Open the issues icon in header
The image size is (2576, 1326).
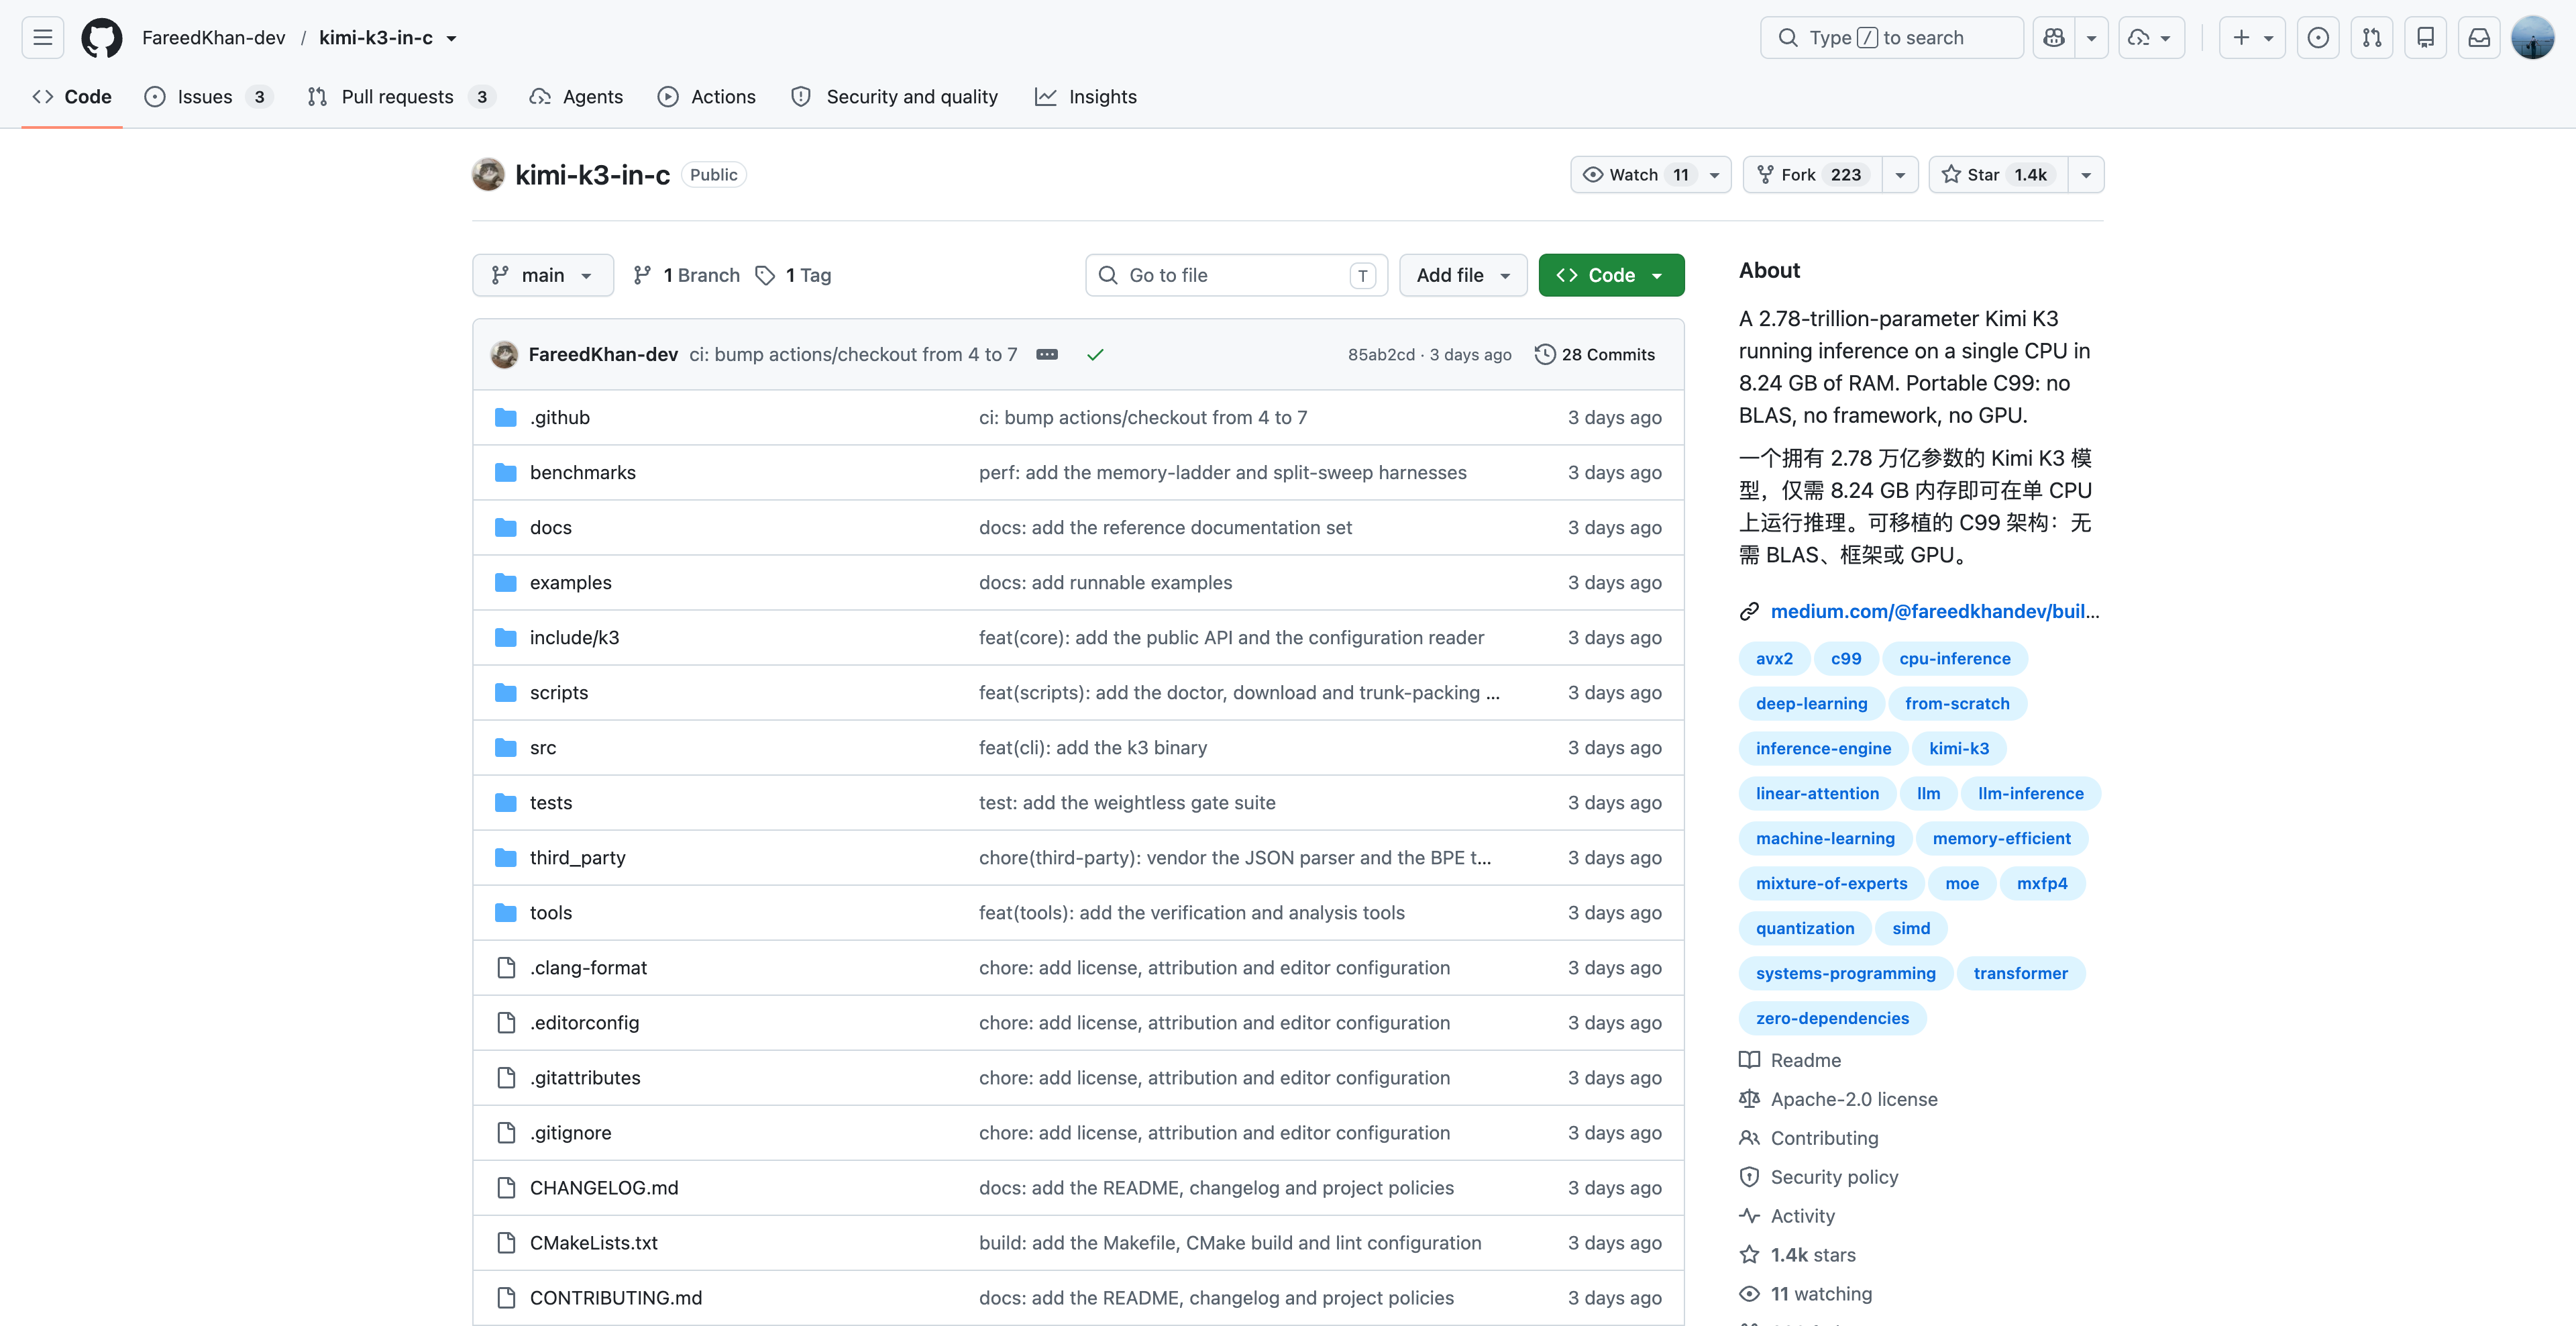click(2318, 38)
